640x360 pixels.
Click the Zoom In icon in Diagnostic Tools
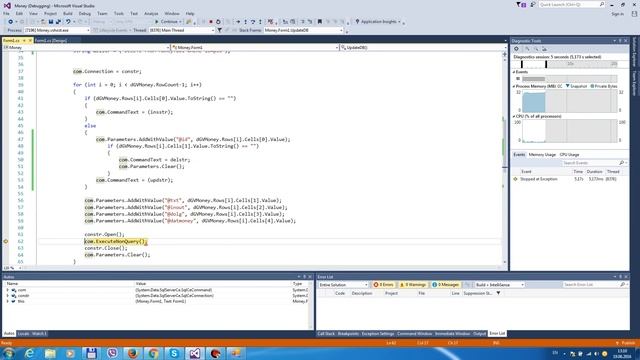527,49
